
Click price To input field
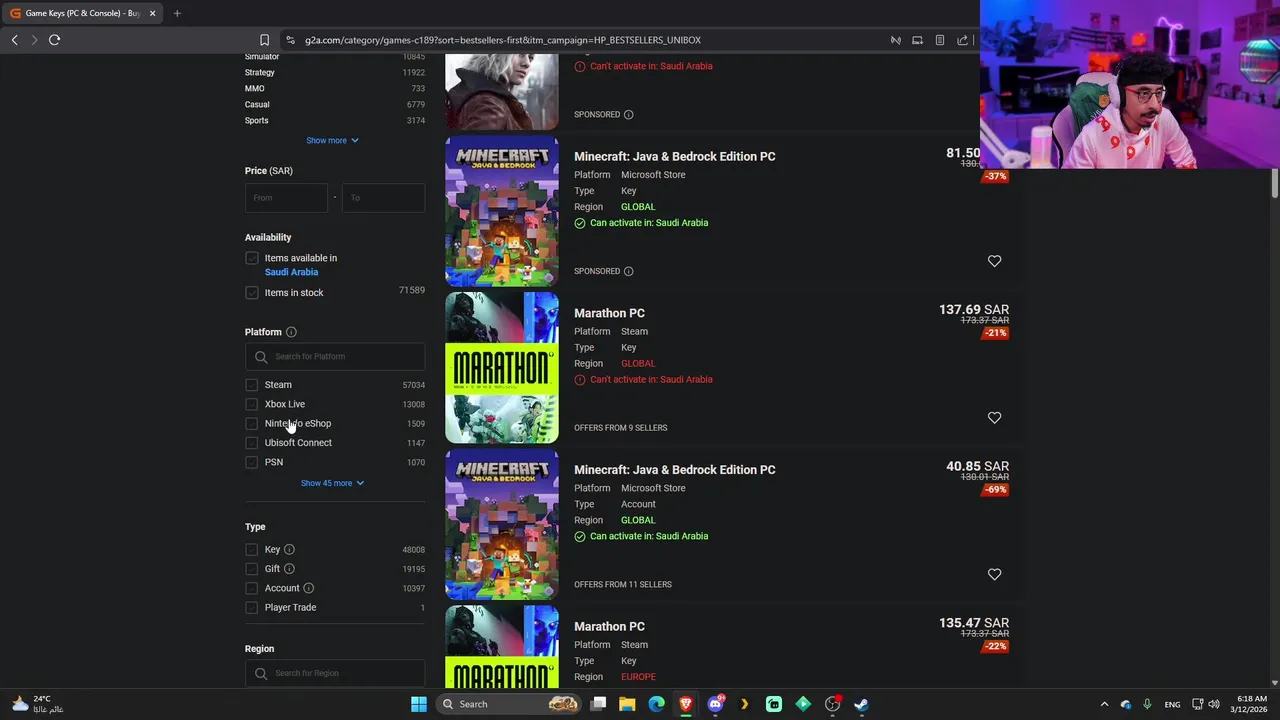click(383, 198)
